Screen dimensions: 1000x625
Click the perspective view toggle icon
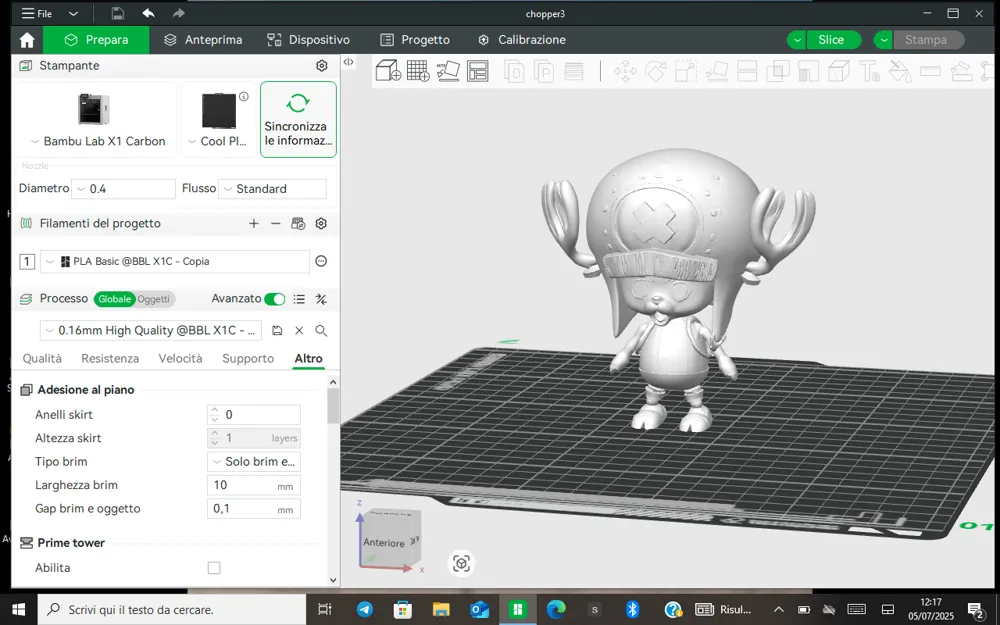461,563
